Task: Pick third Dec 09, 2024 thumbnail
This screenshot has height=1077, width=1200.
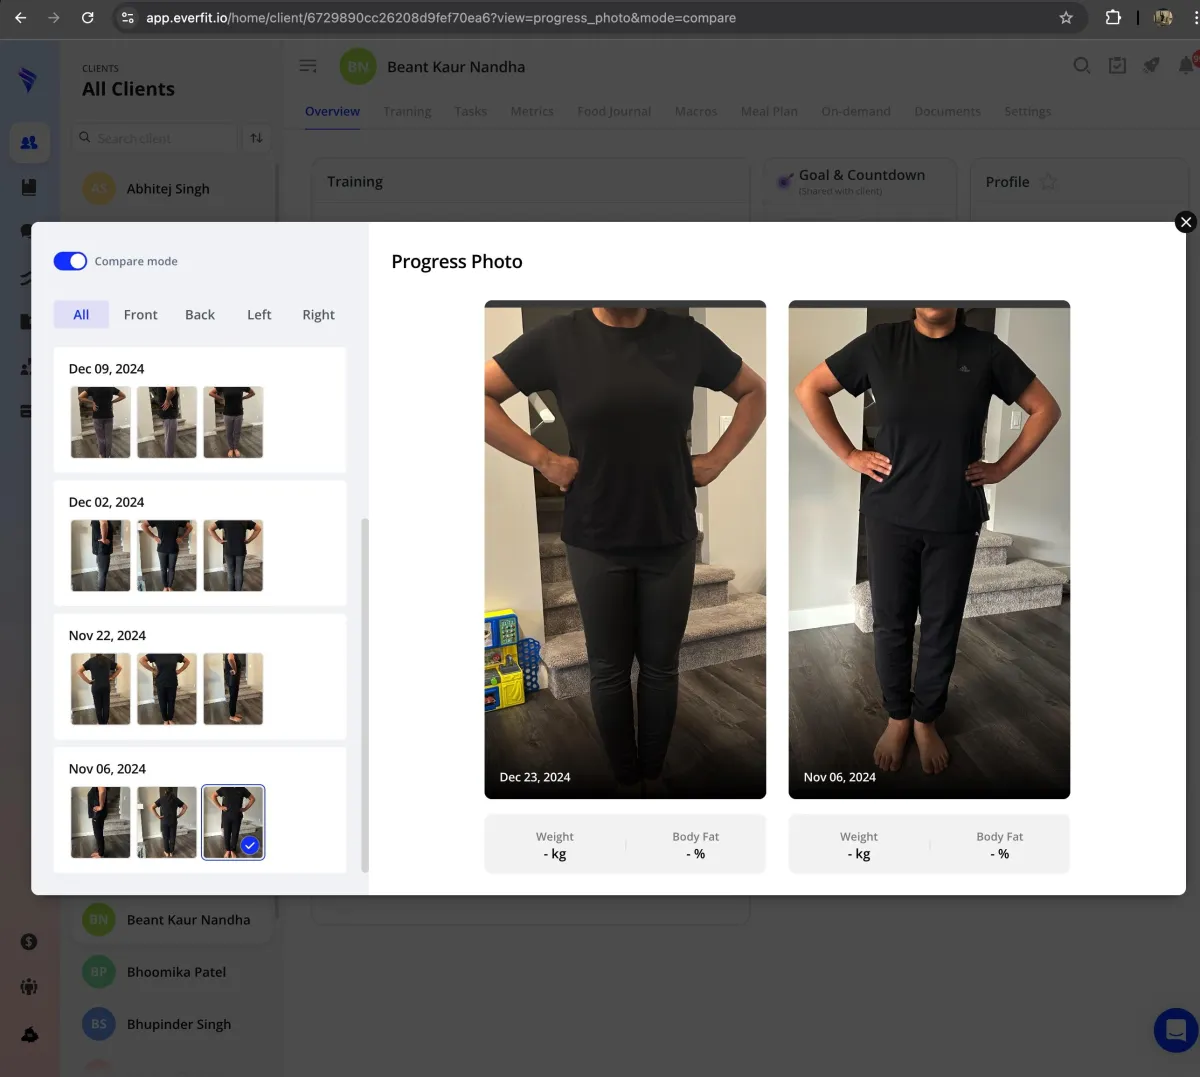Action: 233,422
